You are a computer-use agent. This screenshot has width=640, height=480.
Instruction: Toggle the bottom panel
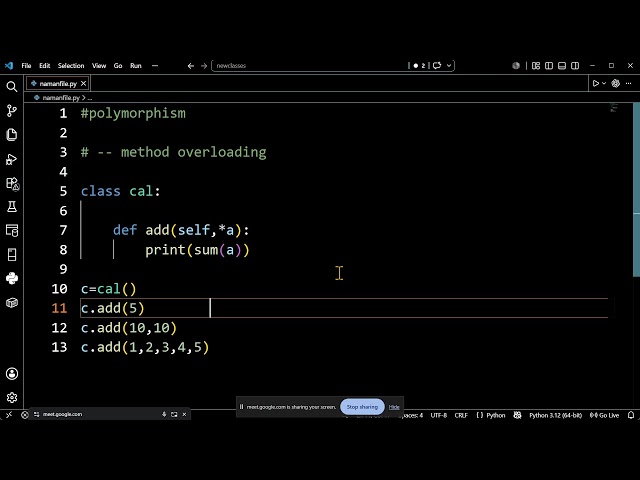coord(562,65)
